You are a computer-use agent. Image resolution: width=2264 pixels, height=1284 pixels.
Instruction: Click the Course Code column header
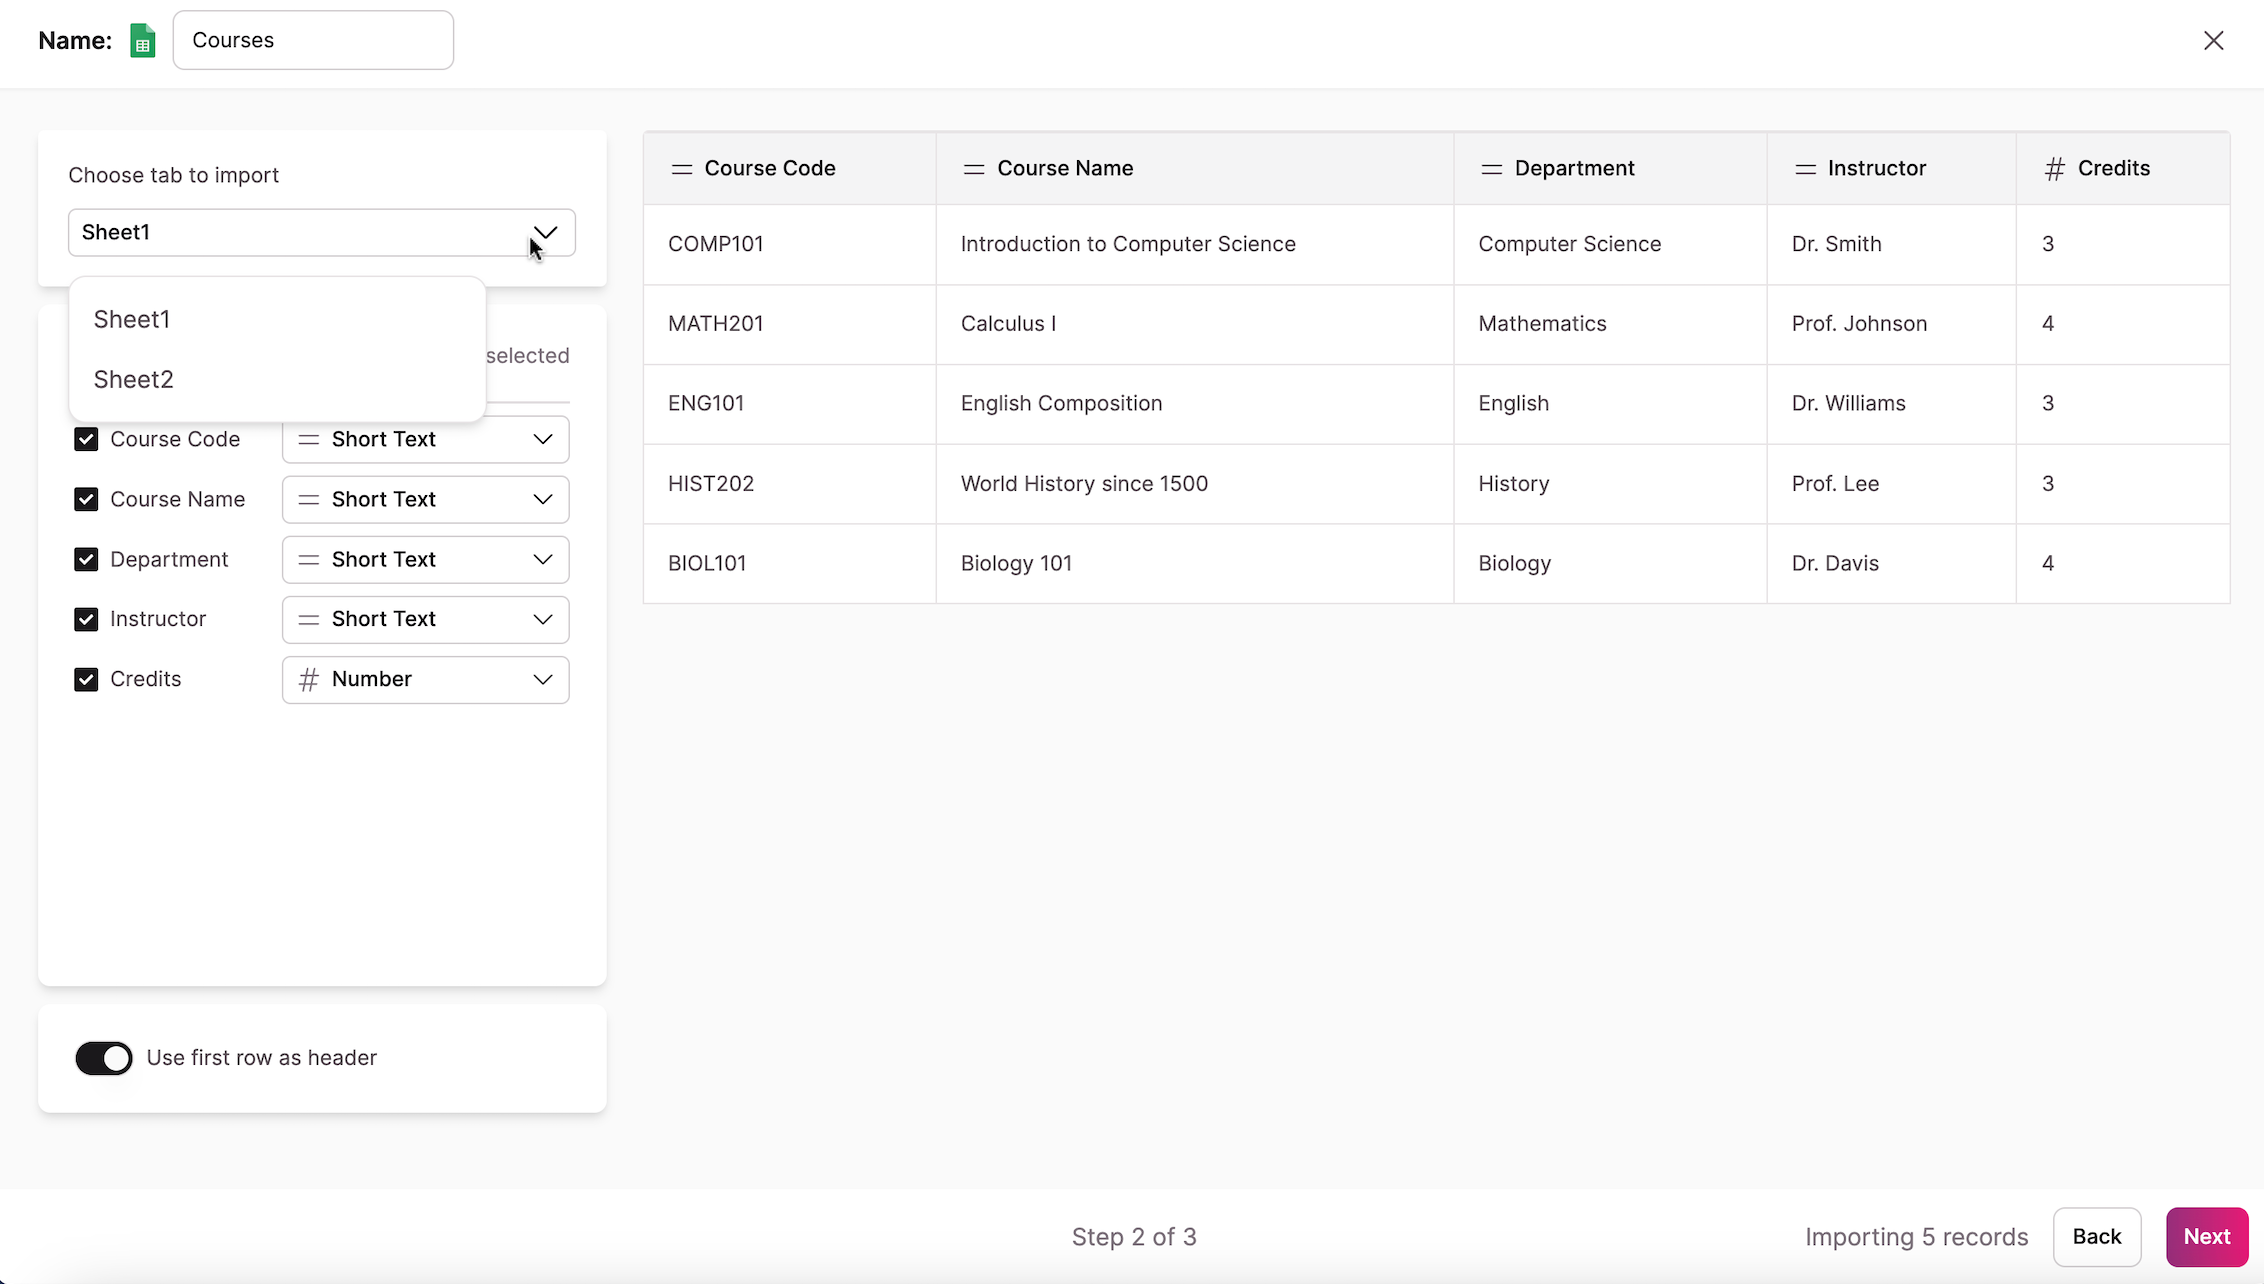(x=790, y=168)
